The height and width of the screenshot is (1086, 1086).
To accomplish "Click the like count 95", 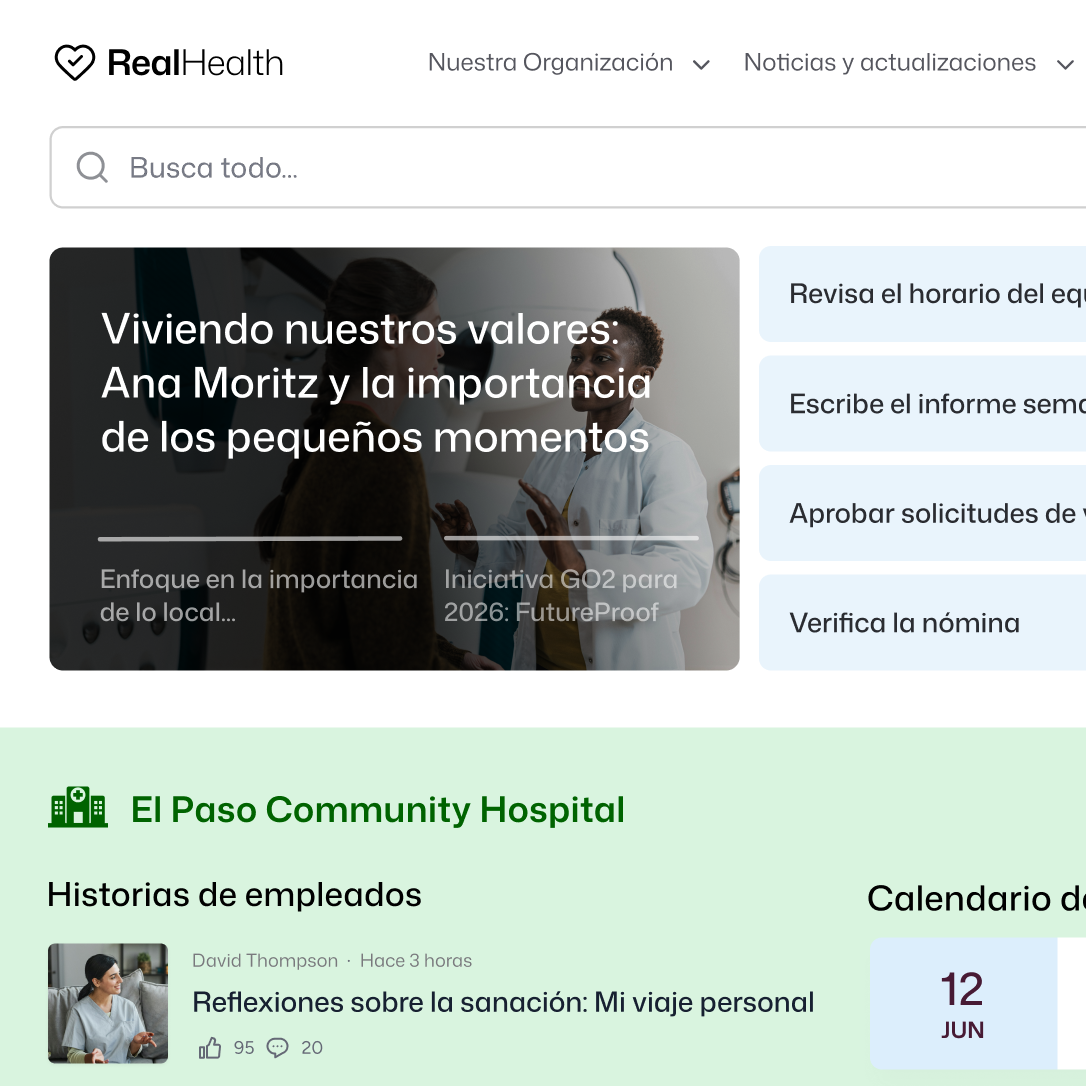I will pos(244,1047).
